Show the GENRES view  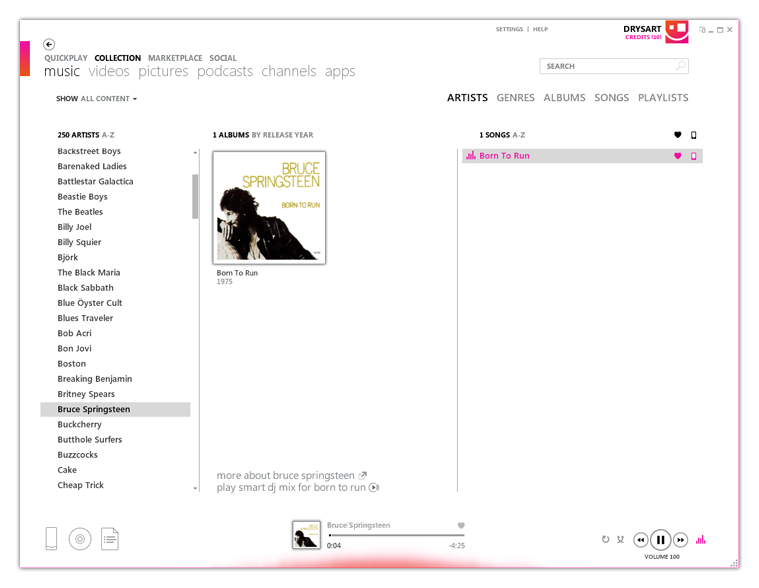tap(516, 98)
